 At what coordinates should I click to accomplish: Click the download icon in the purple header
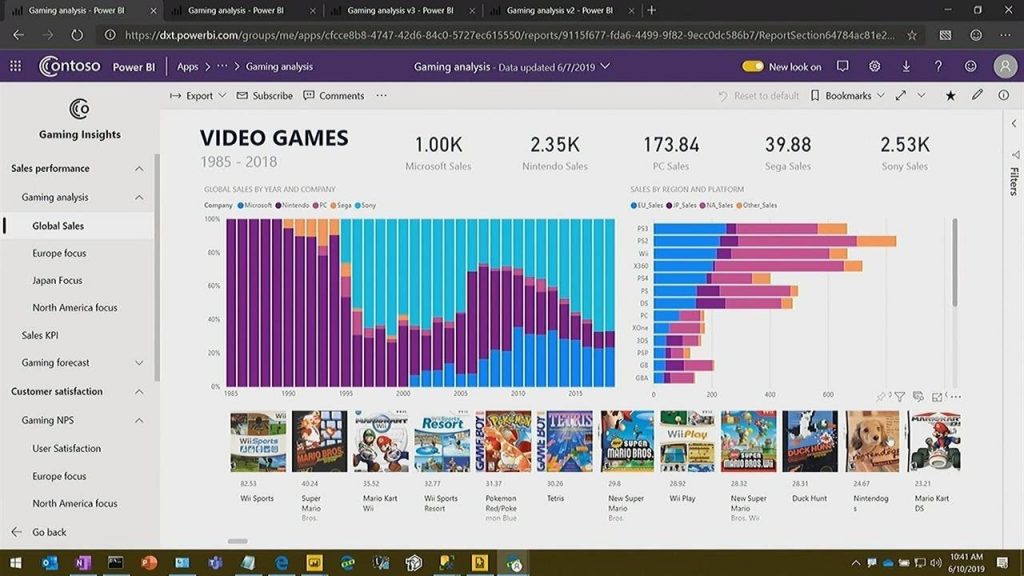point(905,66)
